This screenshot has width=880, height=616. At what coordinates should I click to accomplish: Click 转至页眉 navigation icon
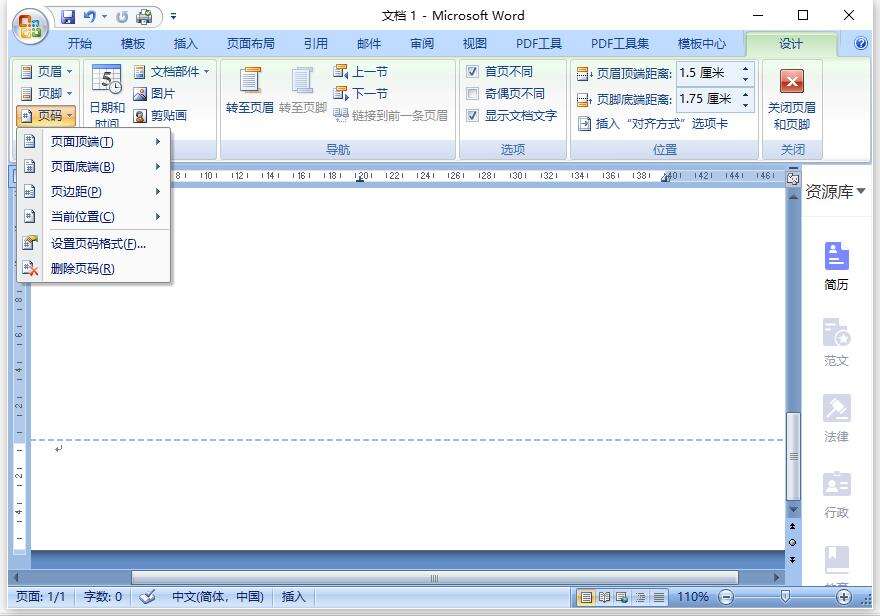(x=250, y=89)
